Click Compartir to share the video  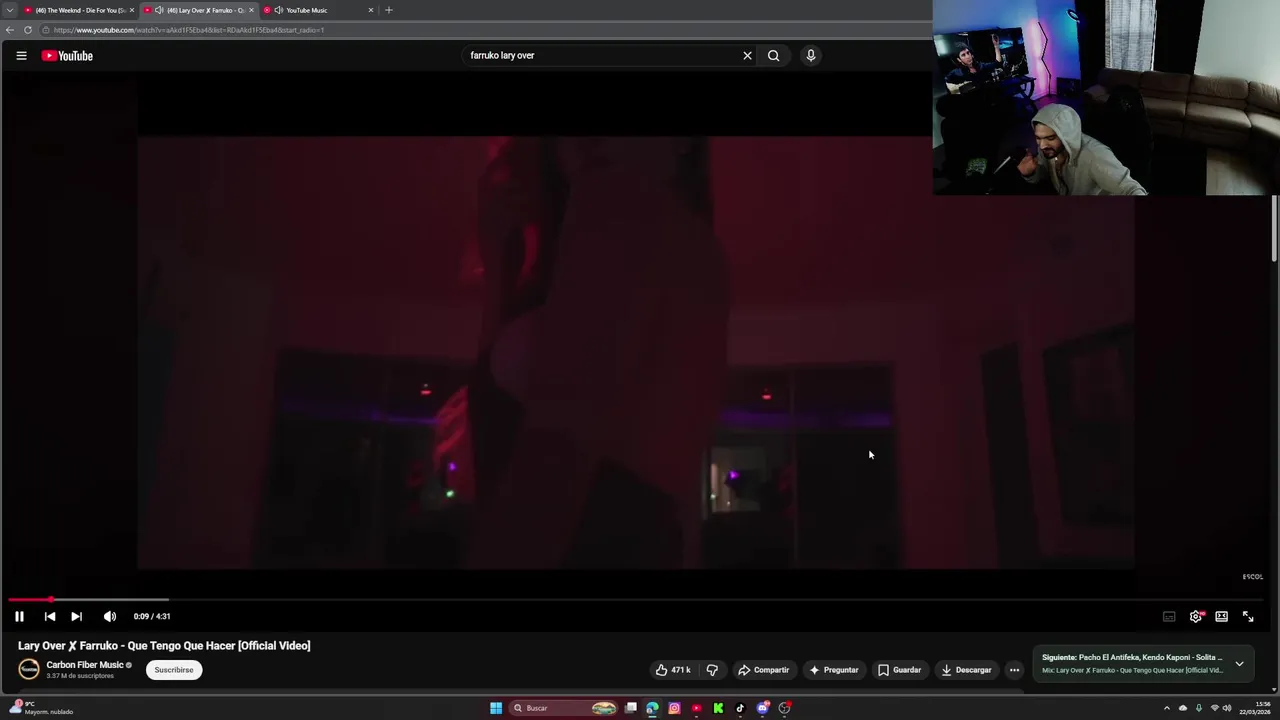click(763, 670)
